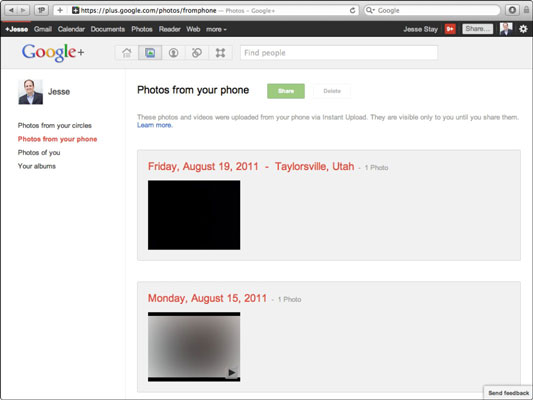Go back with browser back arrow
533x400 pixels.
coord(11,10)
